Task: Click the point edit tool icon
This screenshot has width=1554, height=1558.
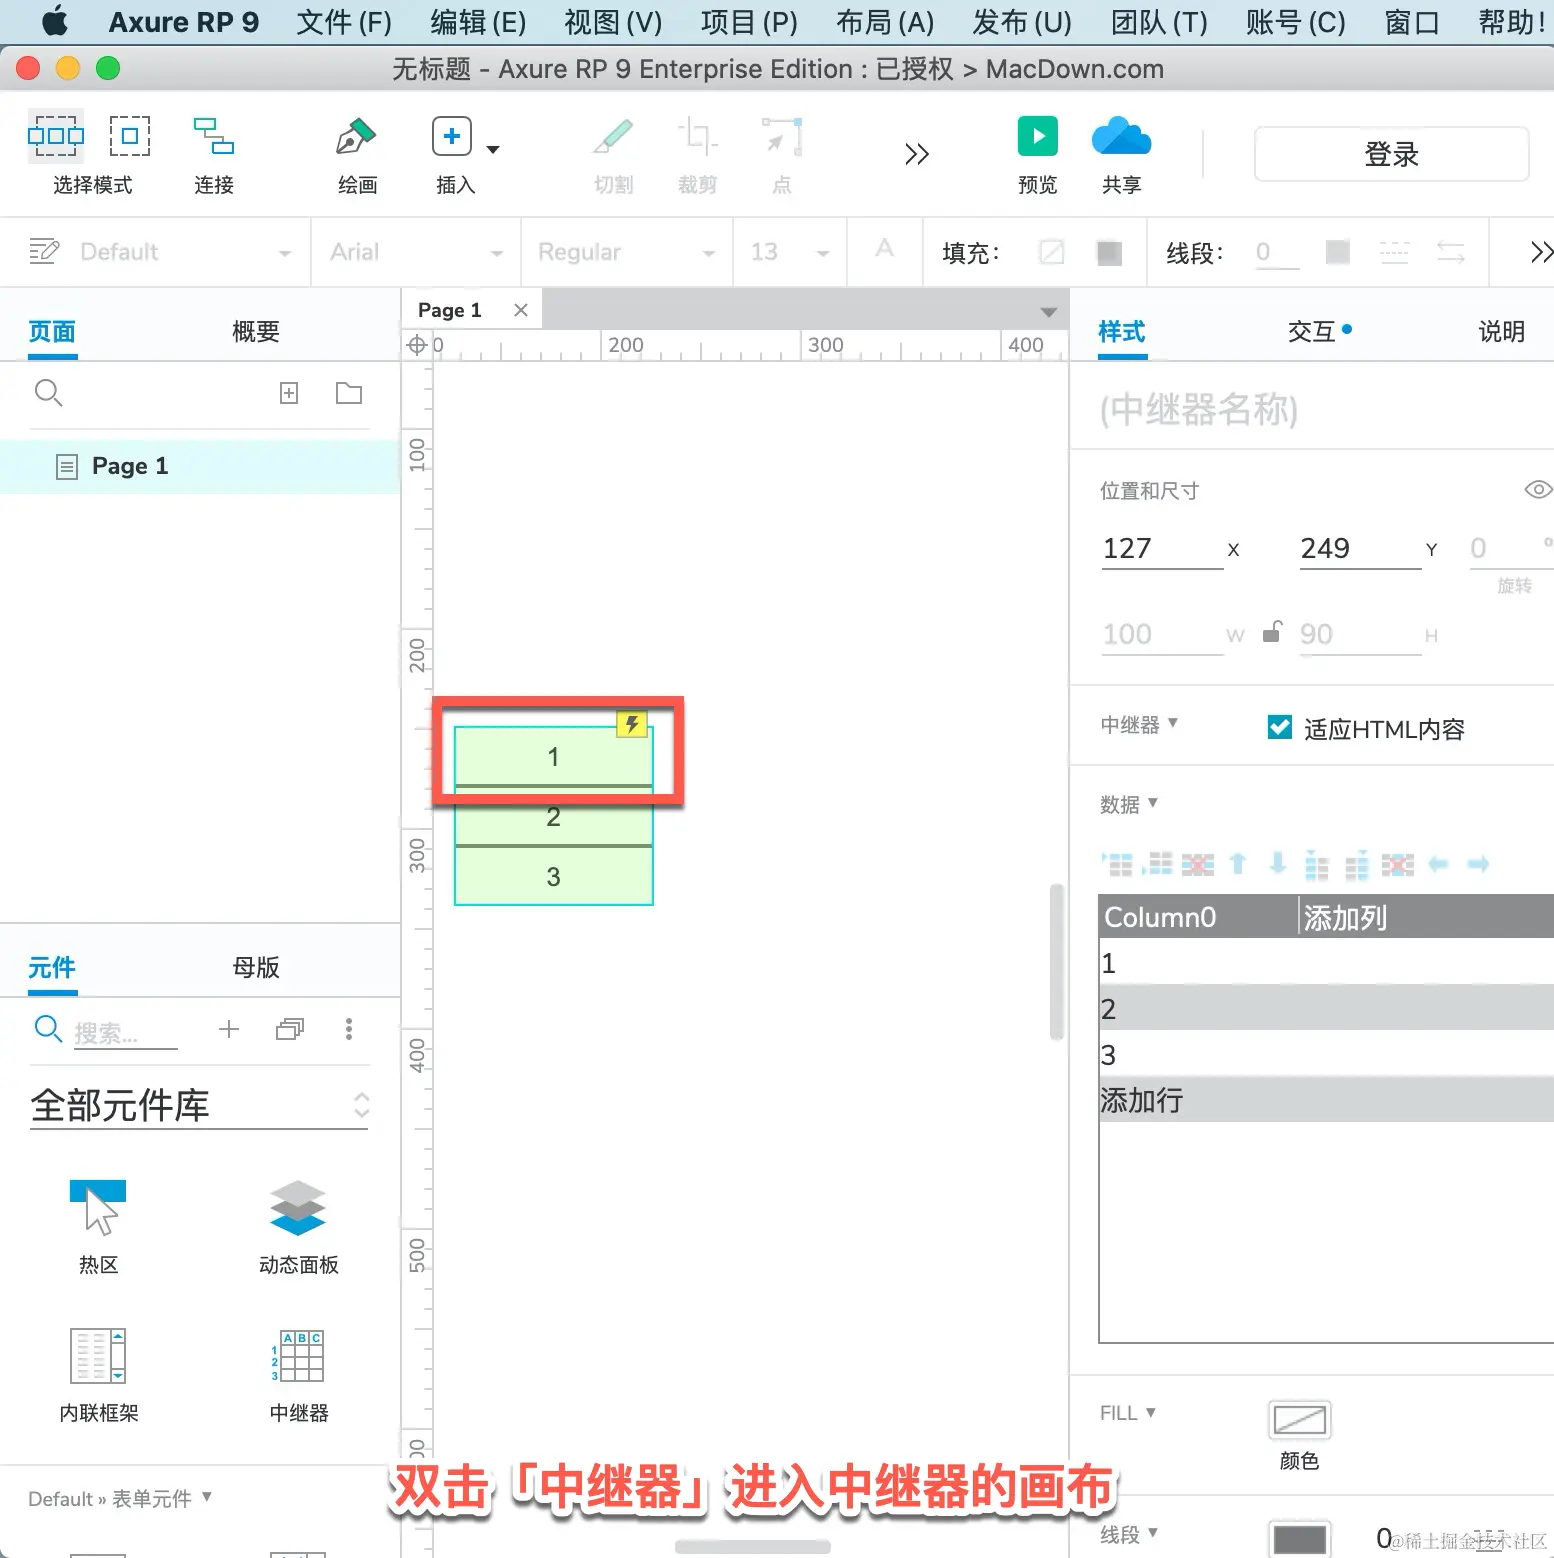Action: pyautogui.click(x=782, y=136)
